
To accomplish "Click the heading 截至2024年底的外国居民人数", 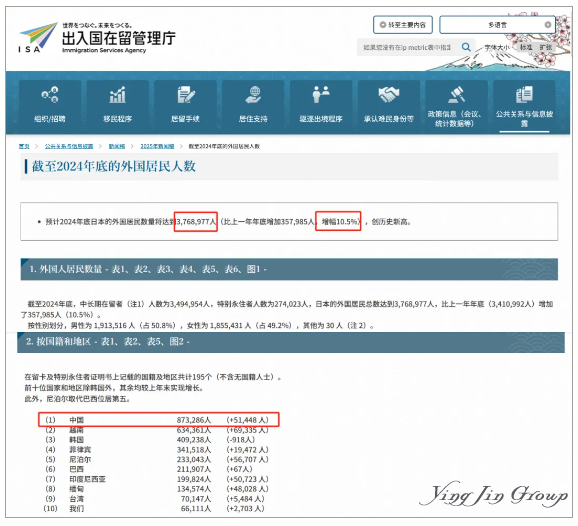I will click(x=114, y=166).
